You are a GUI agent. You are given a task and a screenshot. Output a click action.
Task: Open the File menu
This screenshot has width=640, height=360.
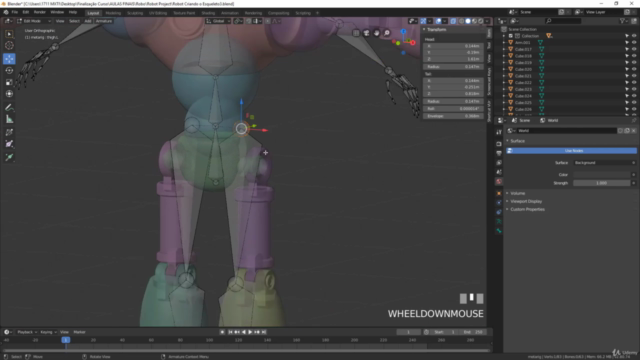(15, 12)
